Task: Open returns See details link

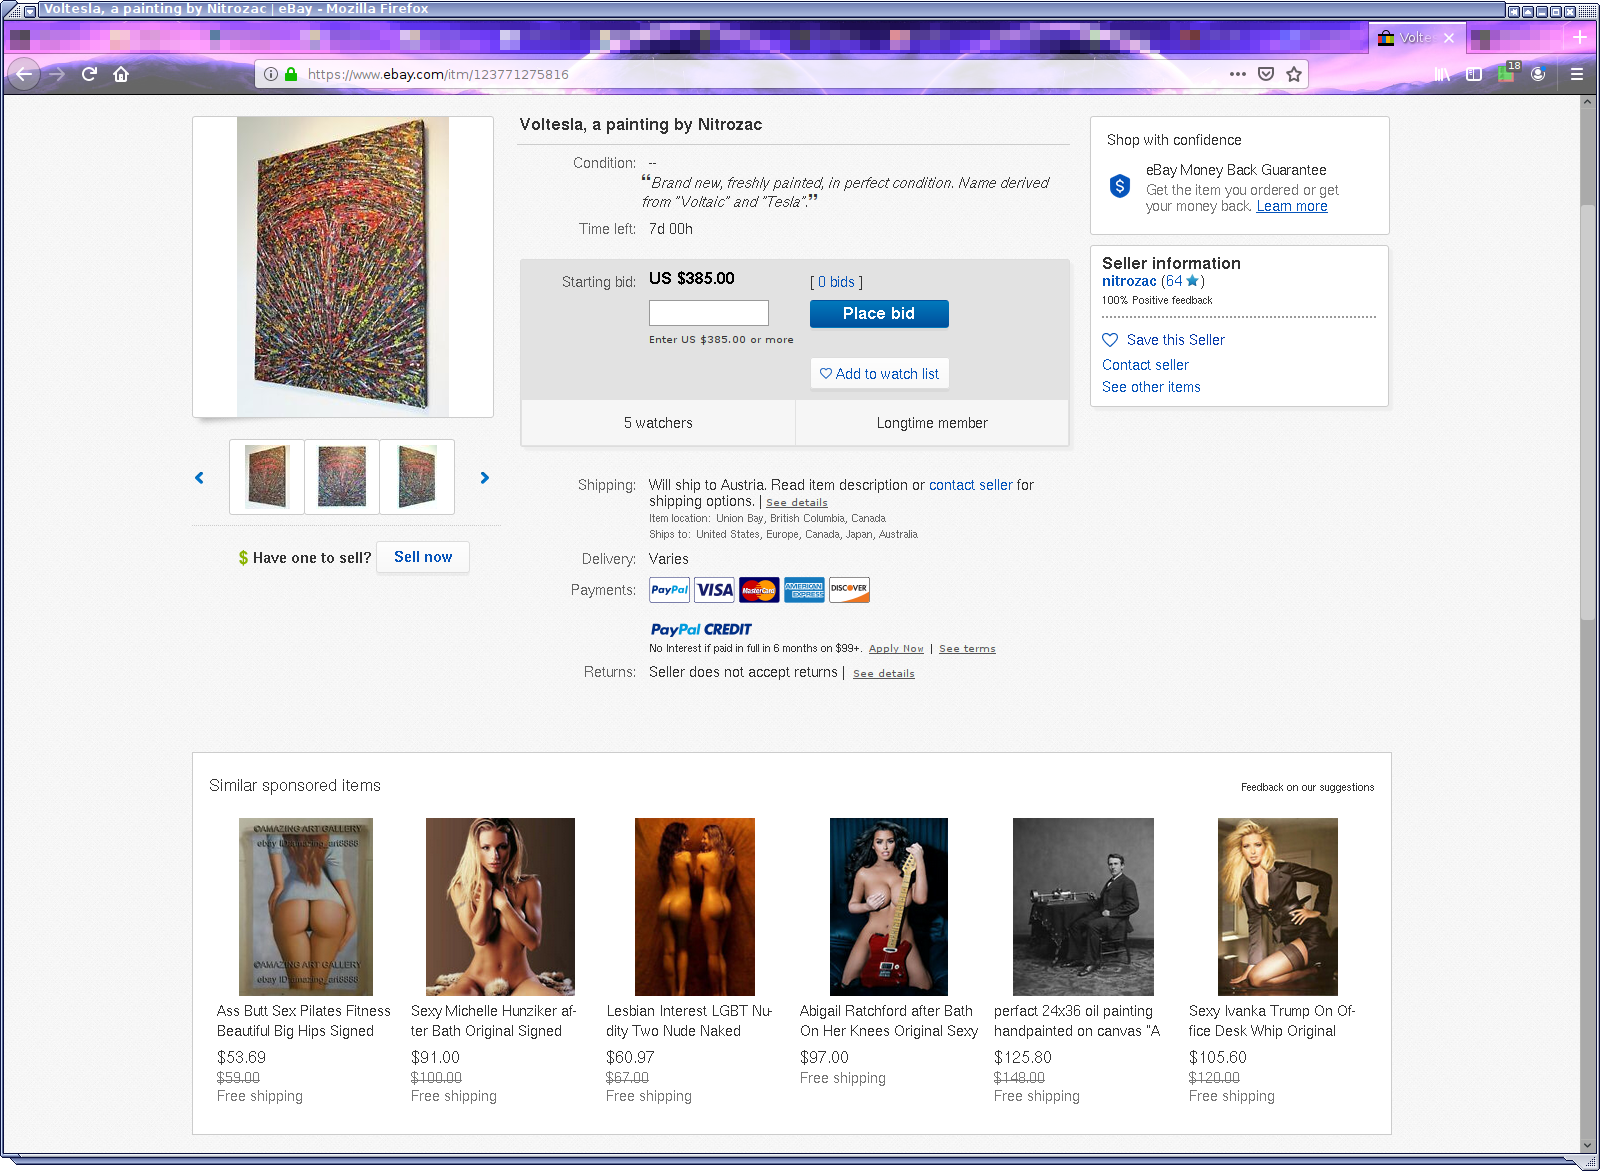Action: (884, 674)
